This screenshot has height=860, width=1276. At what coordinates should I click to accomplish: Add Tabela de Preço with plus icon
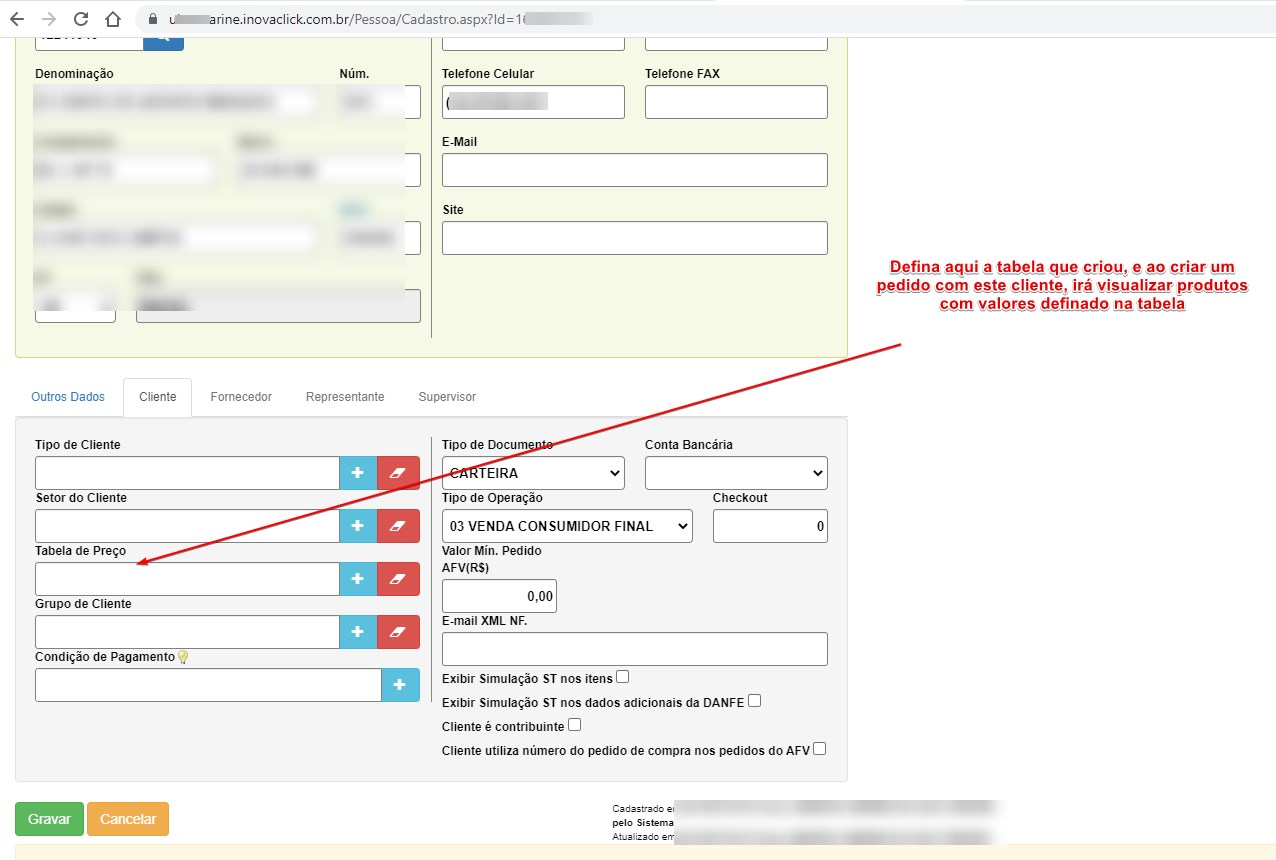(357, 579)
